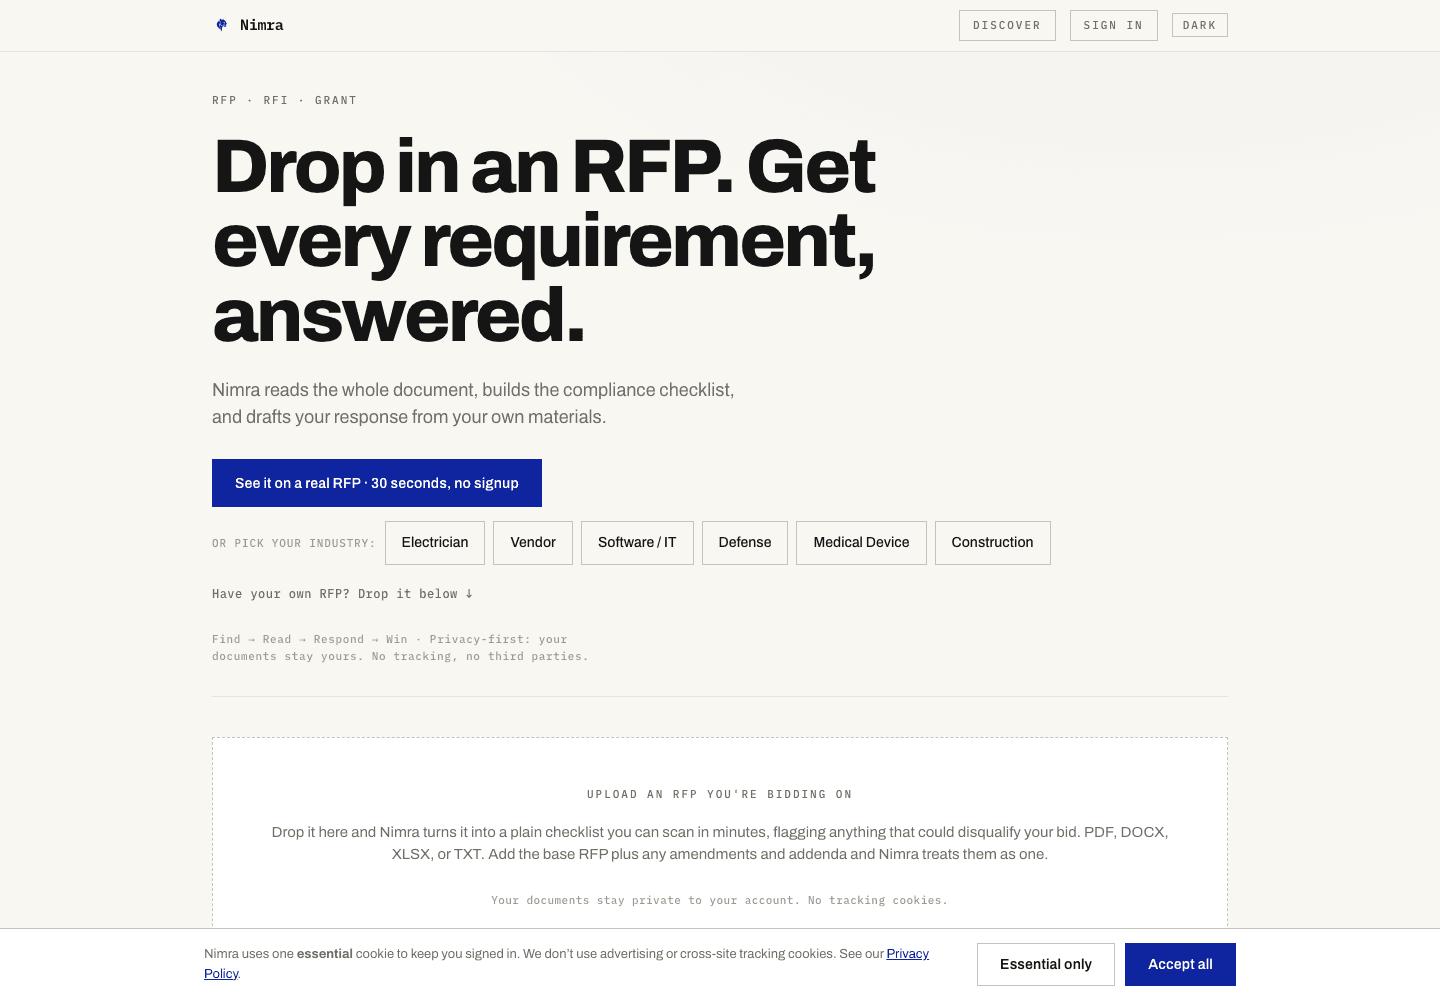
Task: Toggle Dark mode
Action: [1199, 25]
